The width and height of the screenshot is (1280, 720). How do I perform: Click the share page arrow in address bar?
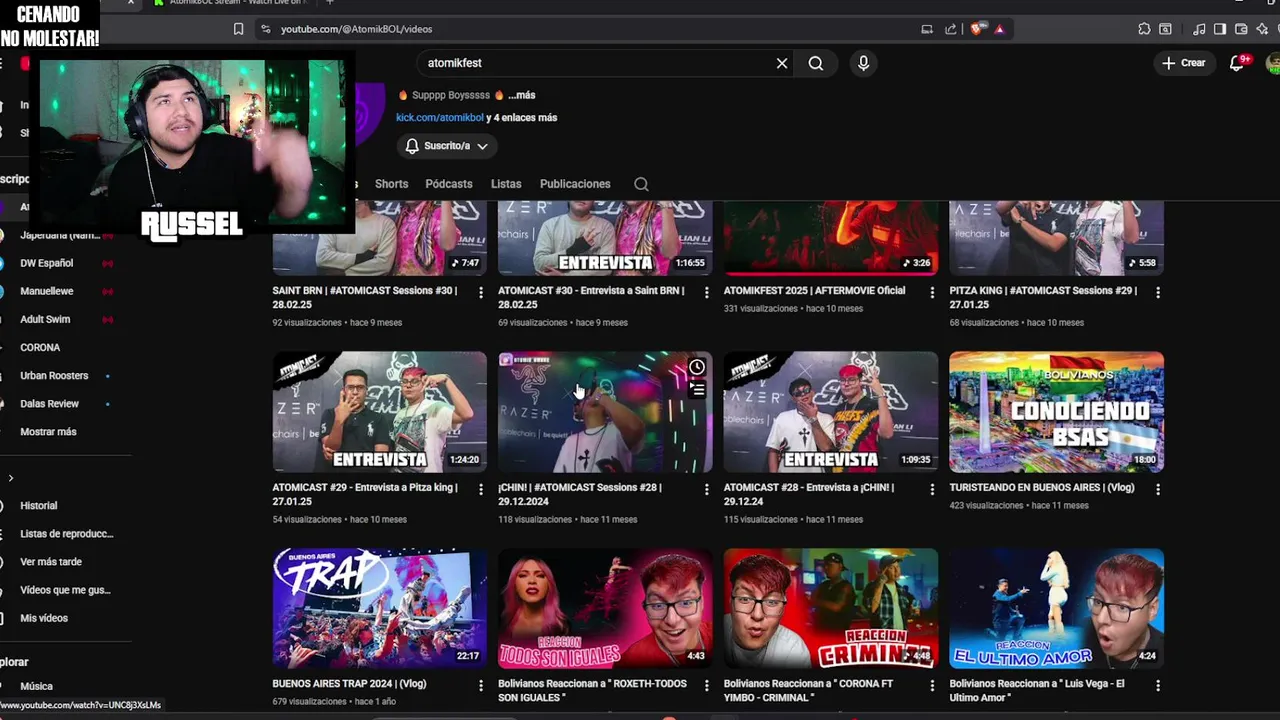(950, 29)
